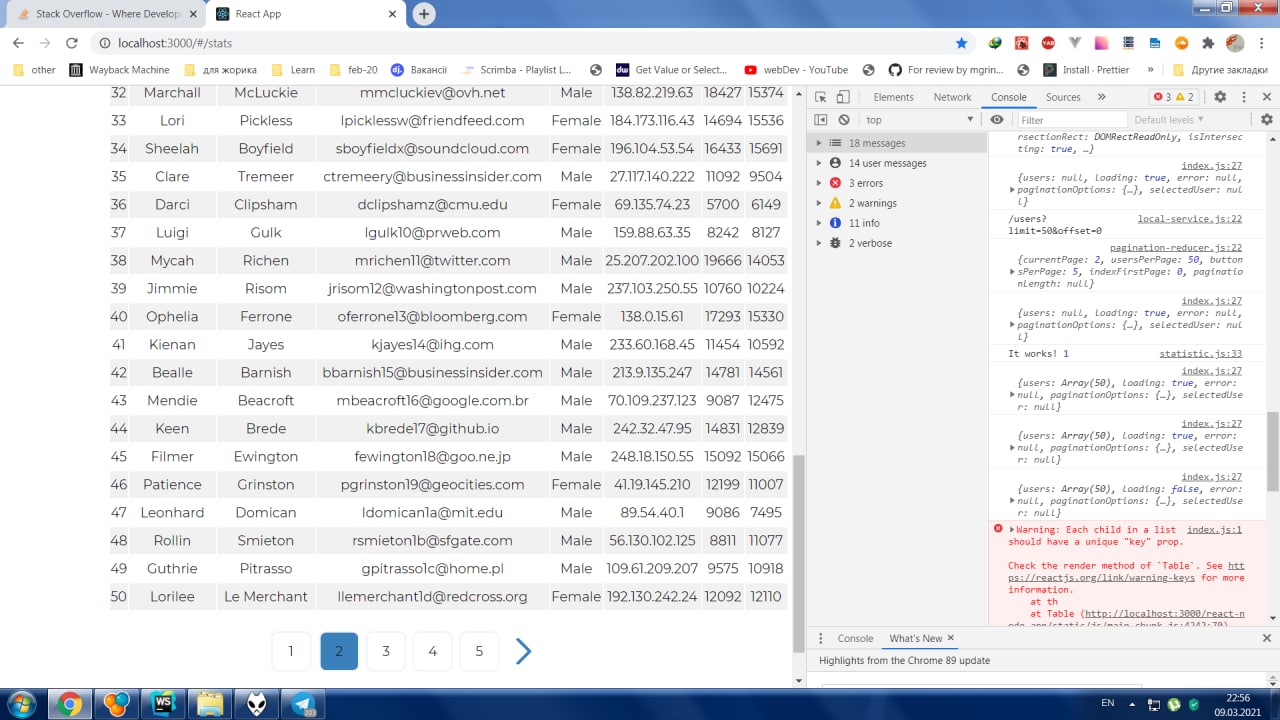This screenshot has height=720, width=1280.
Task: Show hidden bookmarks overflow chevron
Action: tap(1150, 70)
